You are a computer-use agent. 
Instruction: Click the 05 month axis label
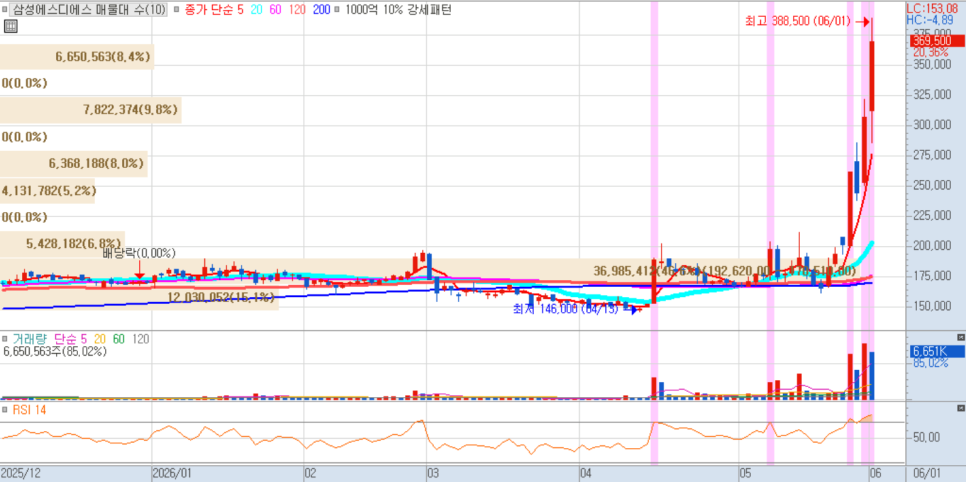pos(745,473)
